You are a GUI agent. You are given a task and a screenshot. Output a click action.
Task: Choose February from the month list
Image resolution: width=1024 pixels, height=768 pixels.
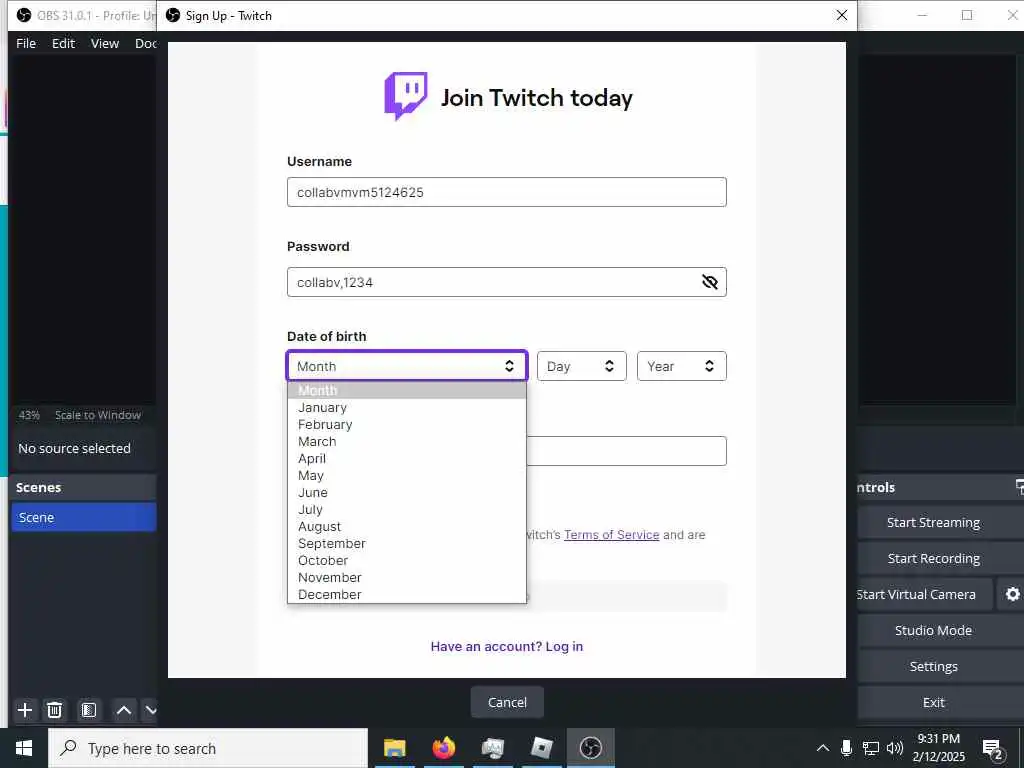pyautogui.click(x=407, y=424)
